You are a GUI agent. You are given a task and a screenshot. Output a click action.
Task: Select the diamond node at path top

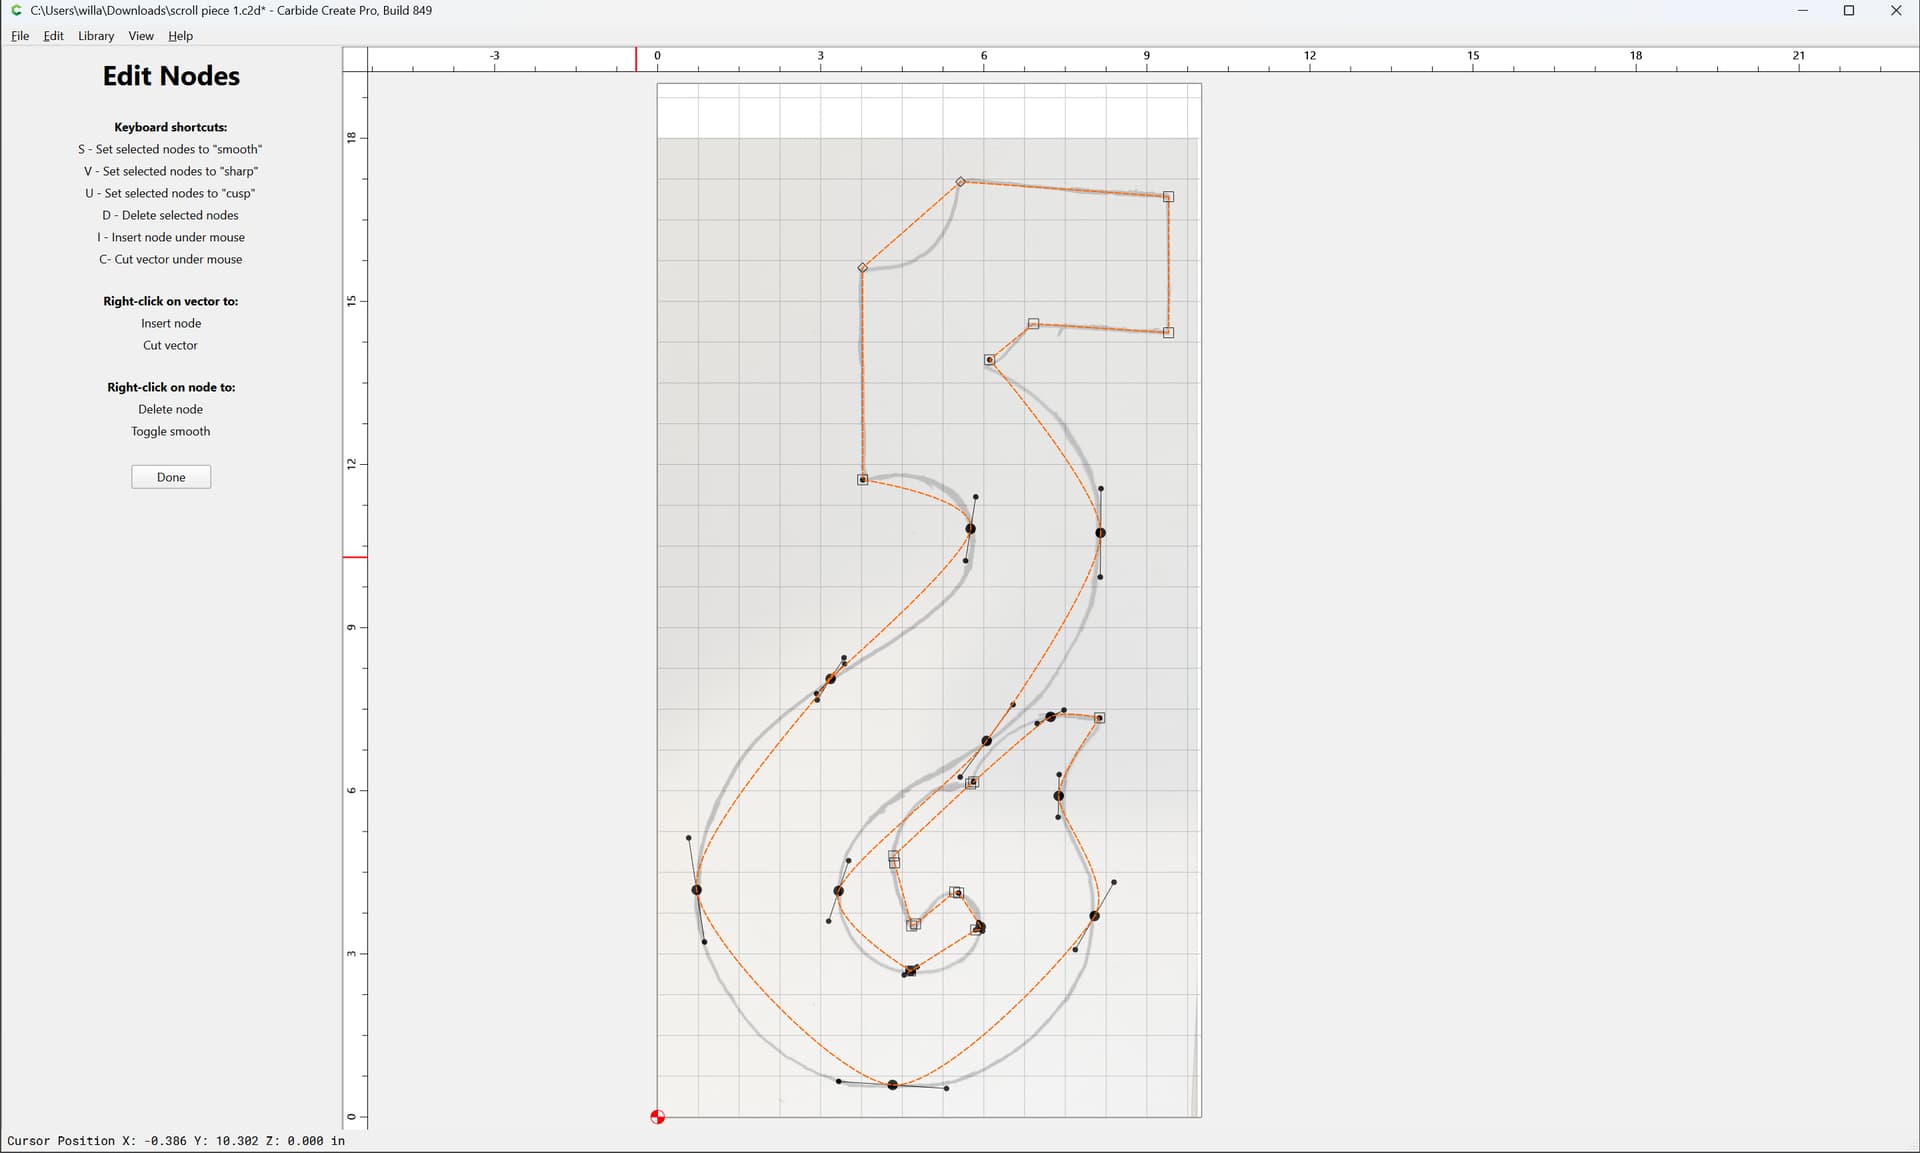click(960, 182)
